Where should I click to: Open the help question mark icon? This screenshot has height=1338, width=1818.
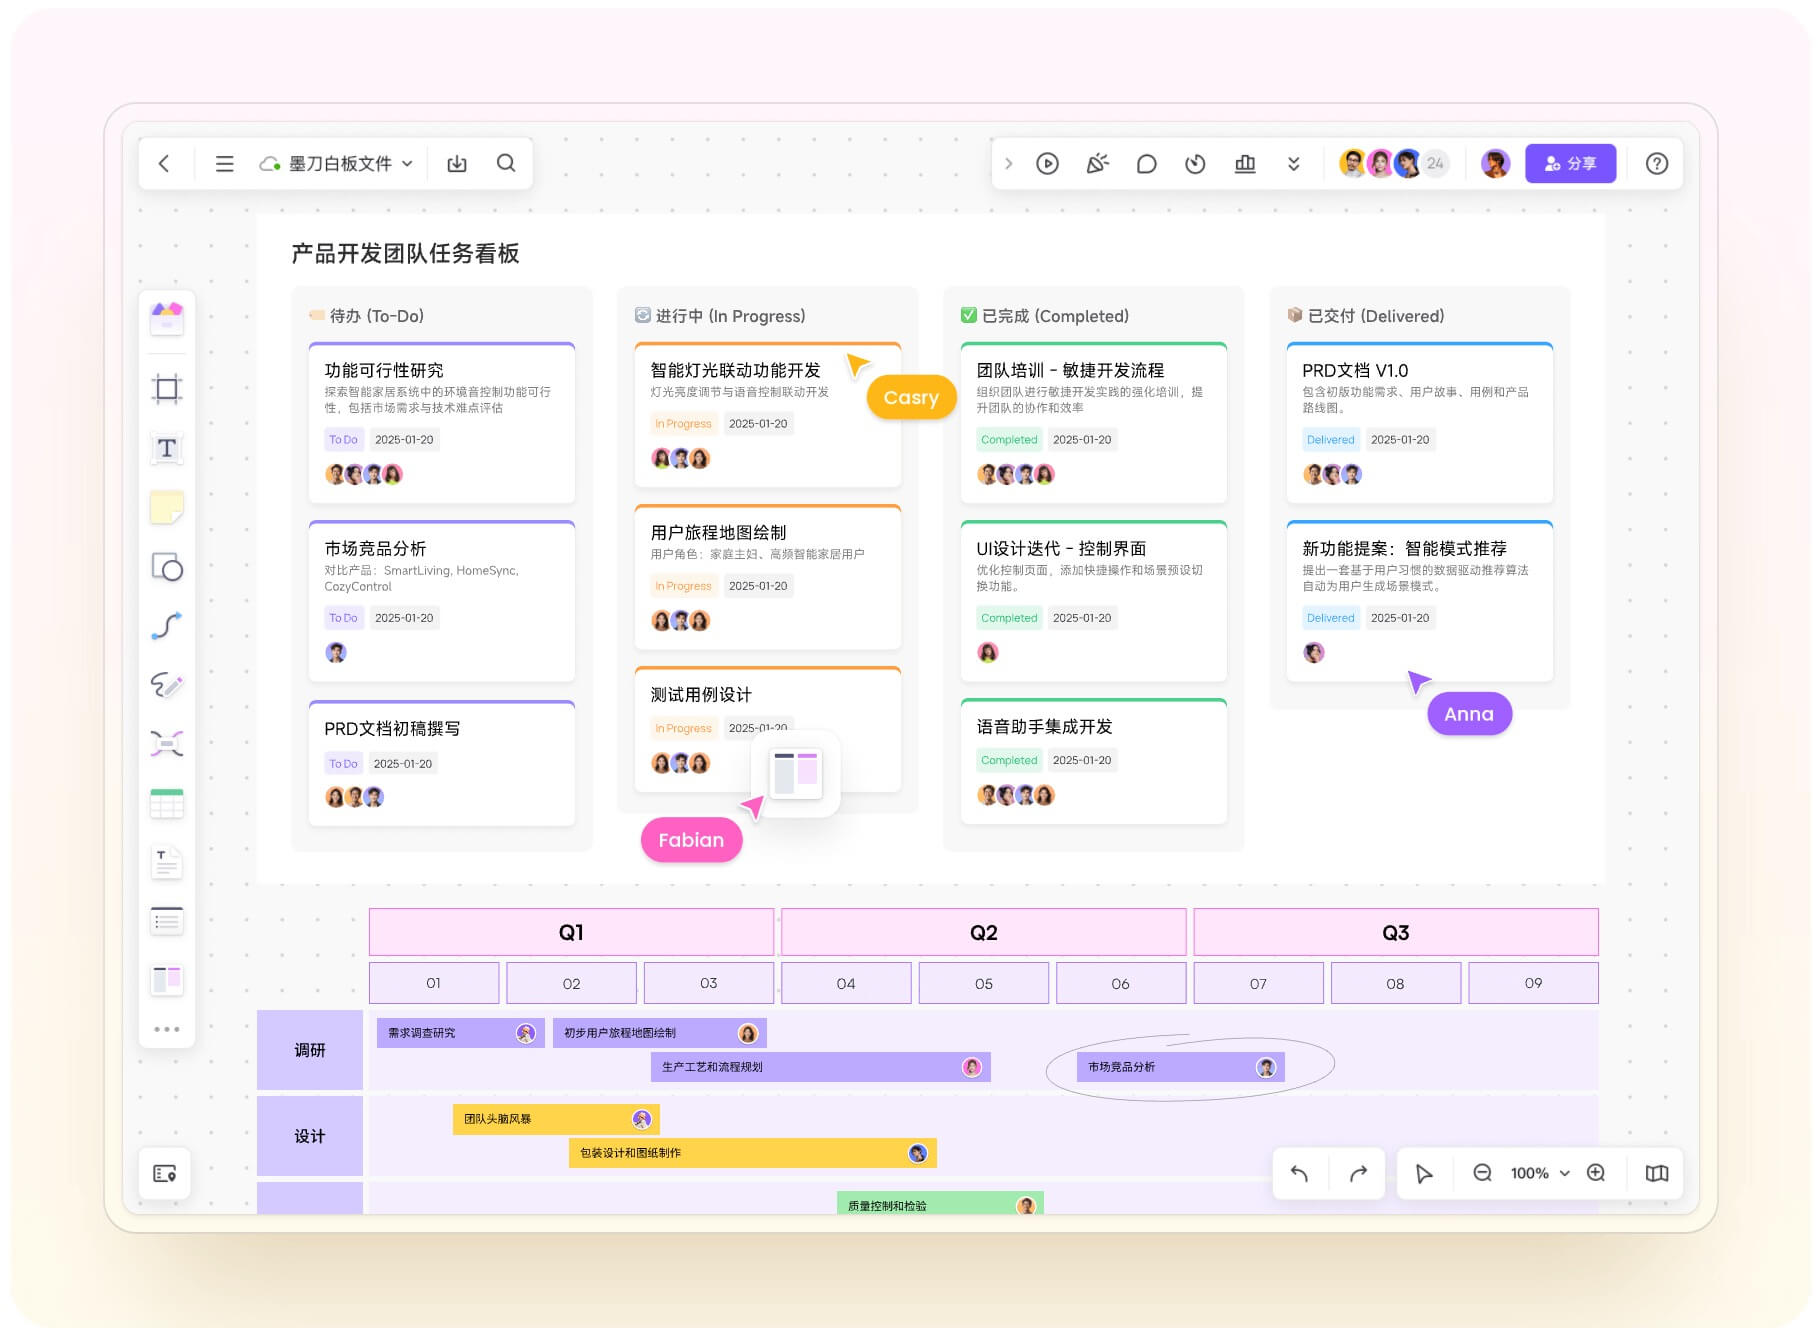(x=1656, y=163)
